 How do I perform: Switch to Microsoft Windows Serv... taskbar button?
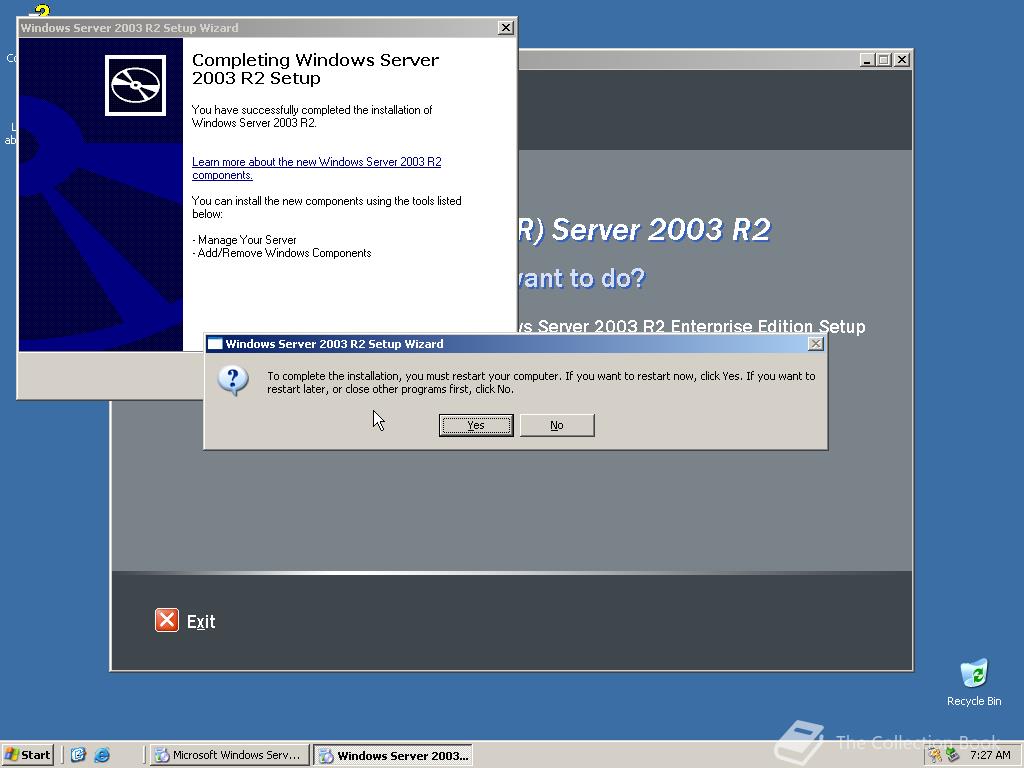229,755
